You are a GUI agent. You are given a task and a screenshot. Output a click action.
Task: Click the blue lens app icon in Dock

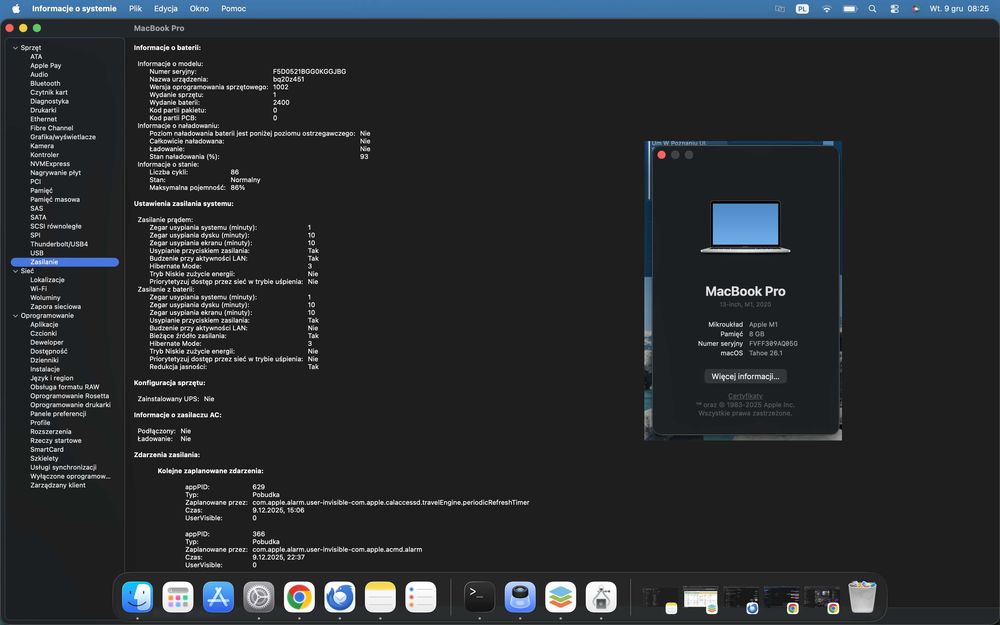point(520,597)
